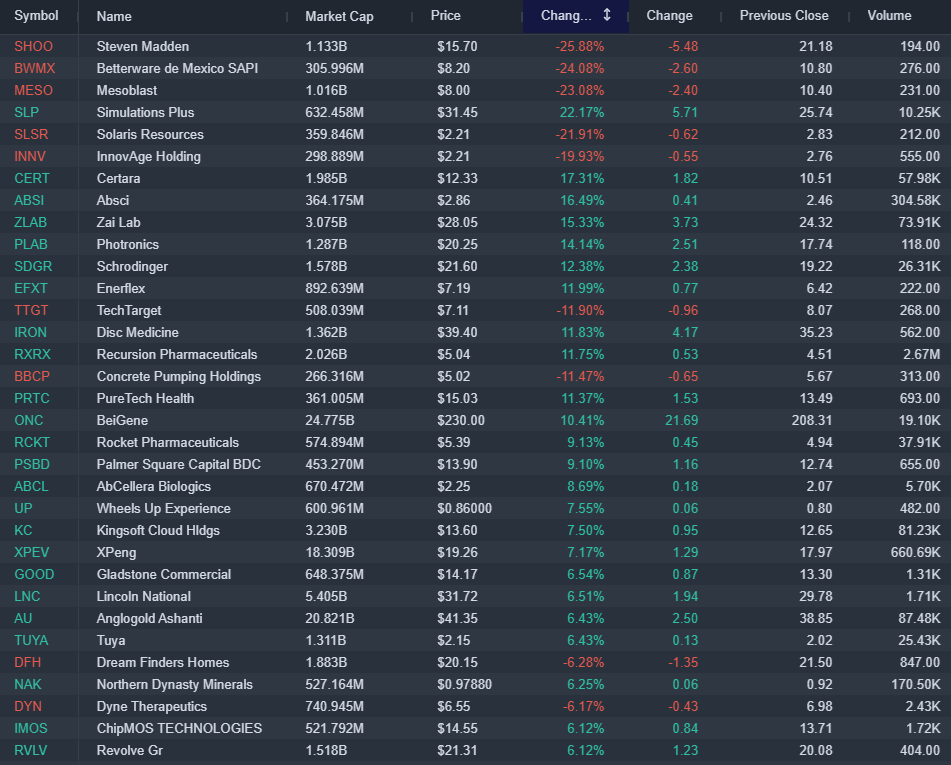Sort by the Price column header
Image resolution: width=951 pixels, height=765 pixels.
pos(446,16)
